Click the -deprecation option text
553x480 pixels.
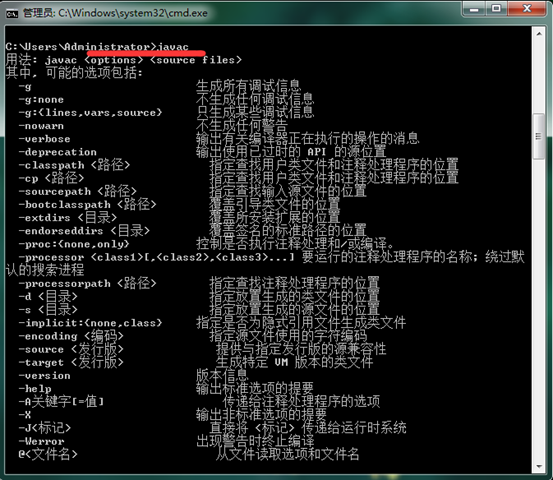coord(57,152)
